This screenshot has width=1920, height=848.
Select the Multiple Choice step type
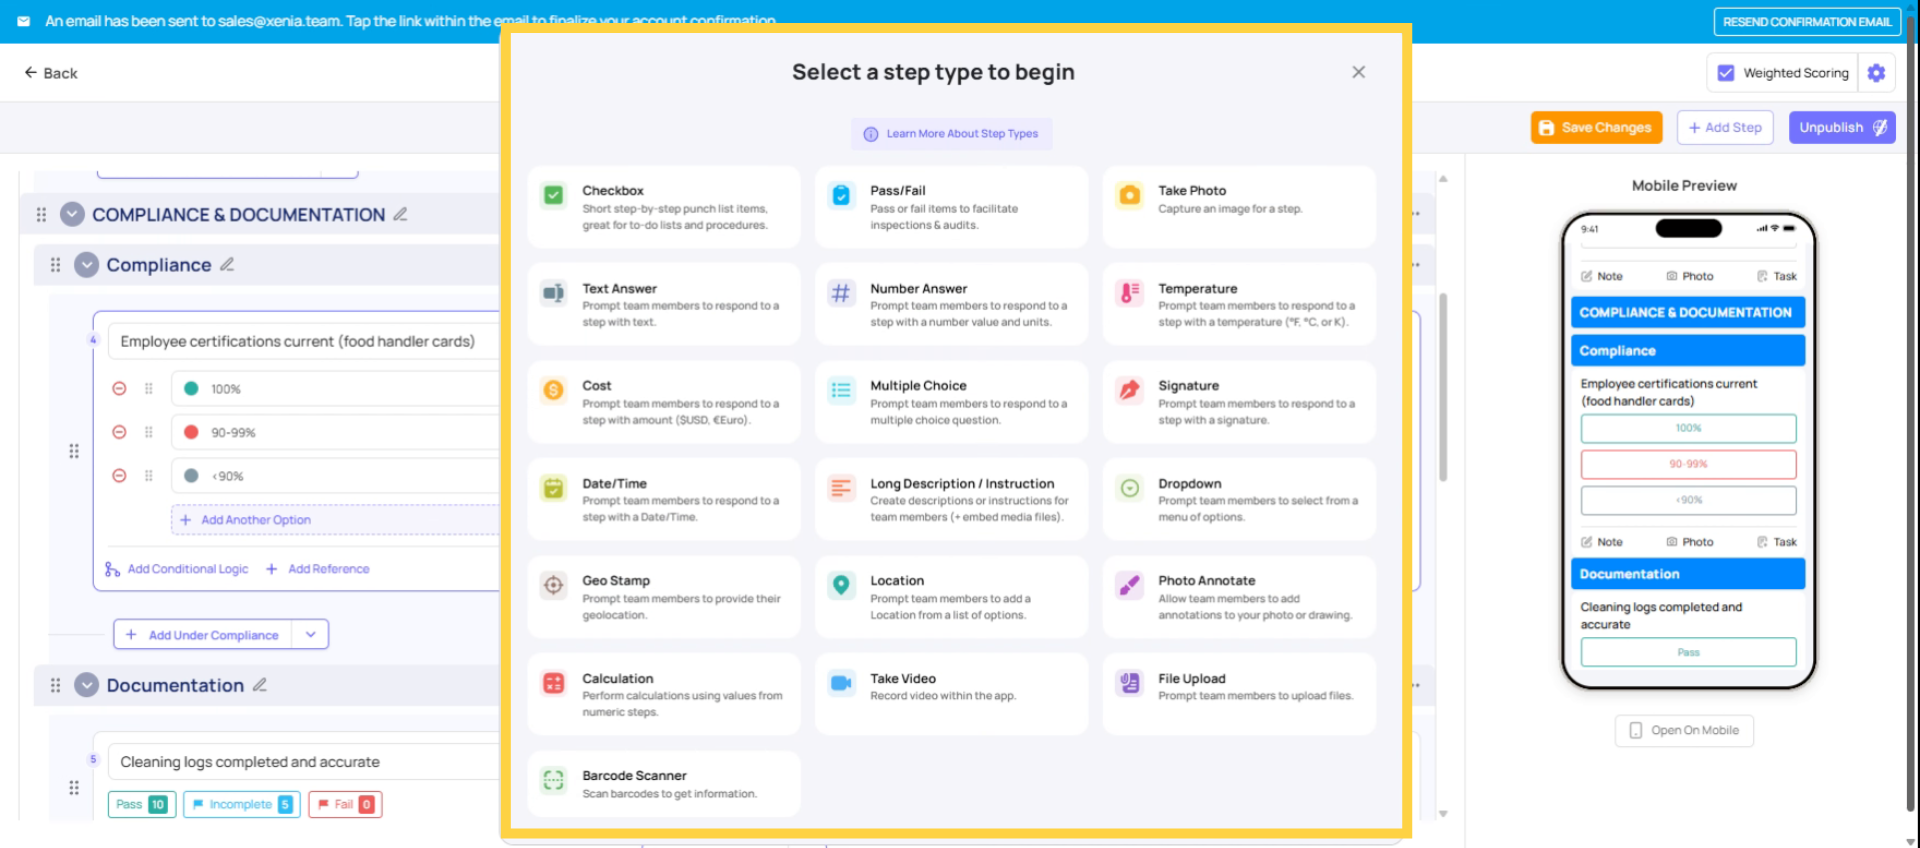pyautogui.click(x=951, y=402)
